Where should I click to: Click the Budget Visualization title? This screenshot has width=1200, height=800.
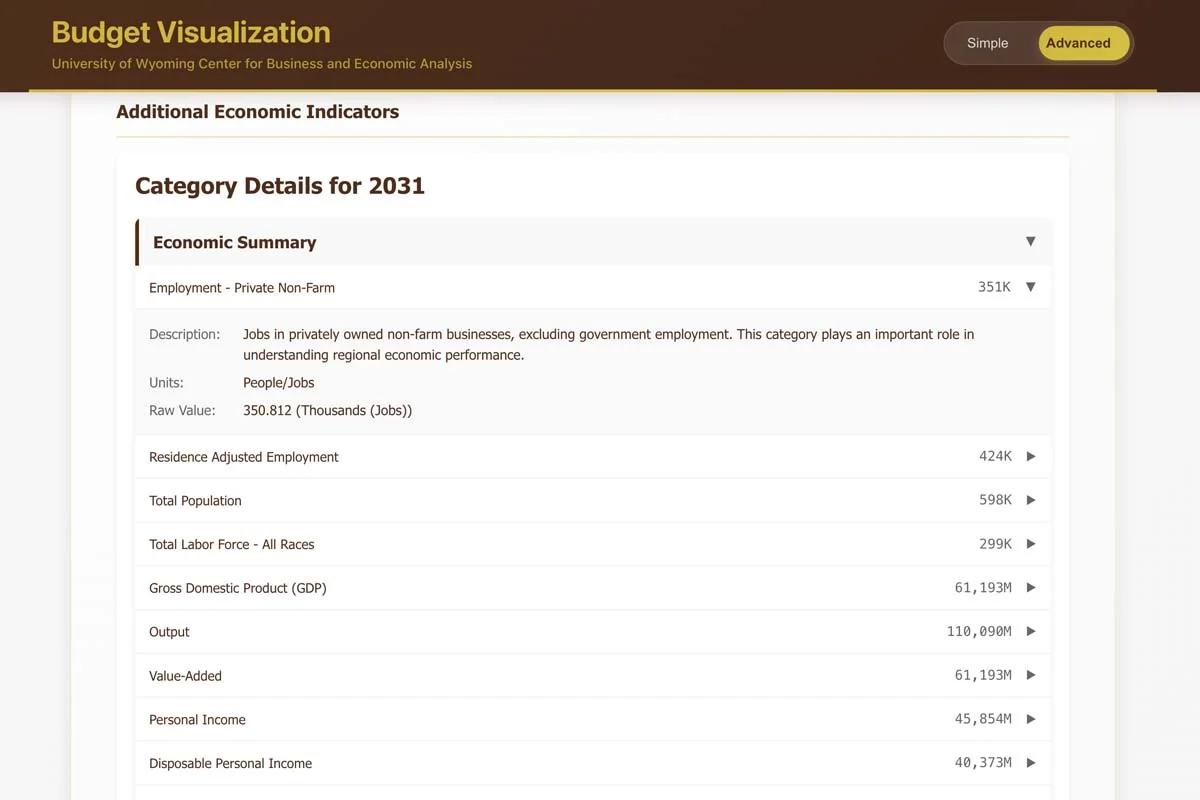click(x=190, y=31)
